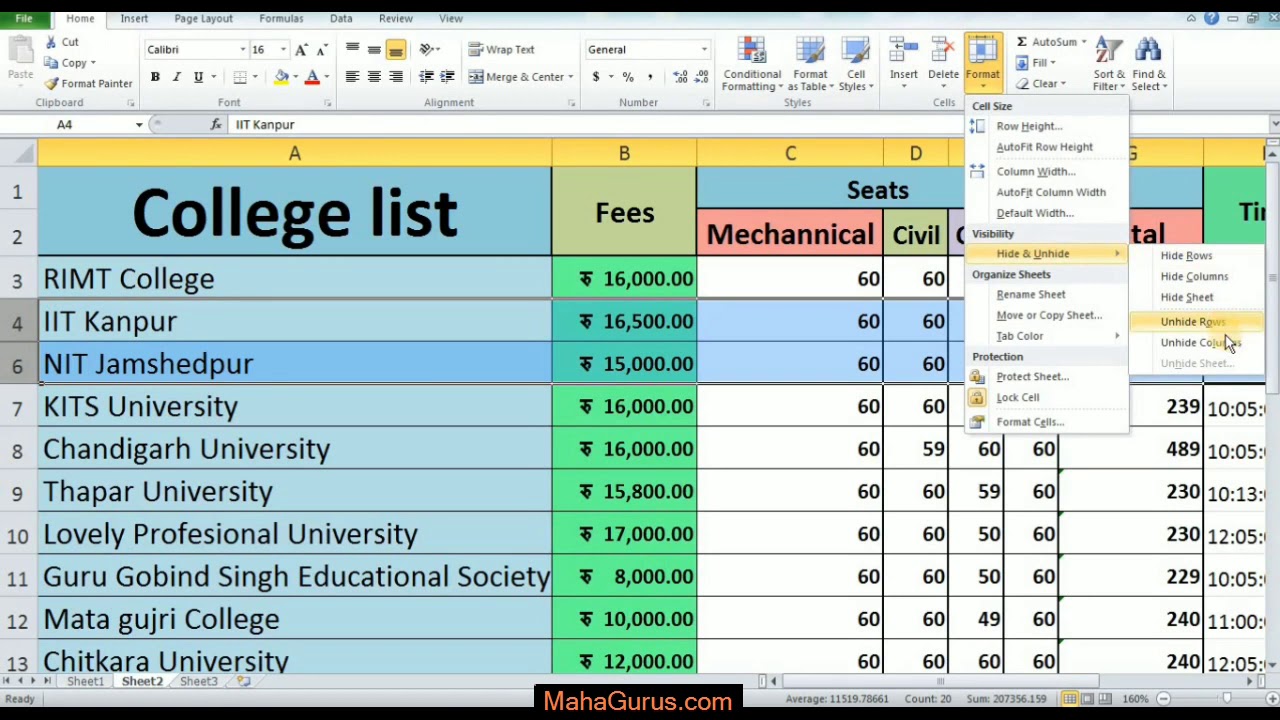Open the File tab
Image resolution: width=1280 pixels, height=720 pixels.
[x=23, y=18]
